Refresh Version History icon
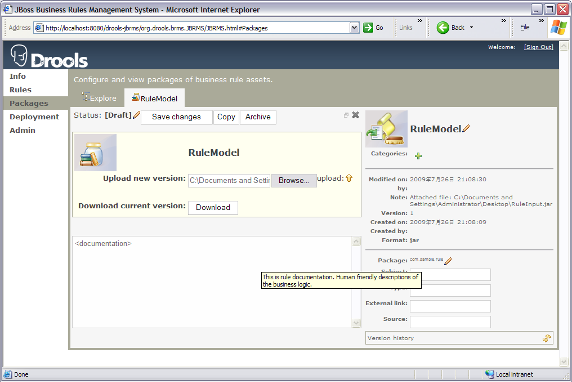The image size is (572, 382). click(546, 338)
